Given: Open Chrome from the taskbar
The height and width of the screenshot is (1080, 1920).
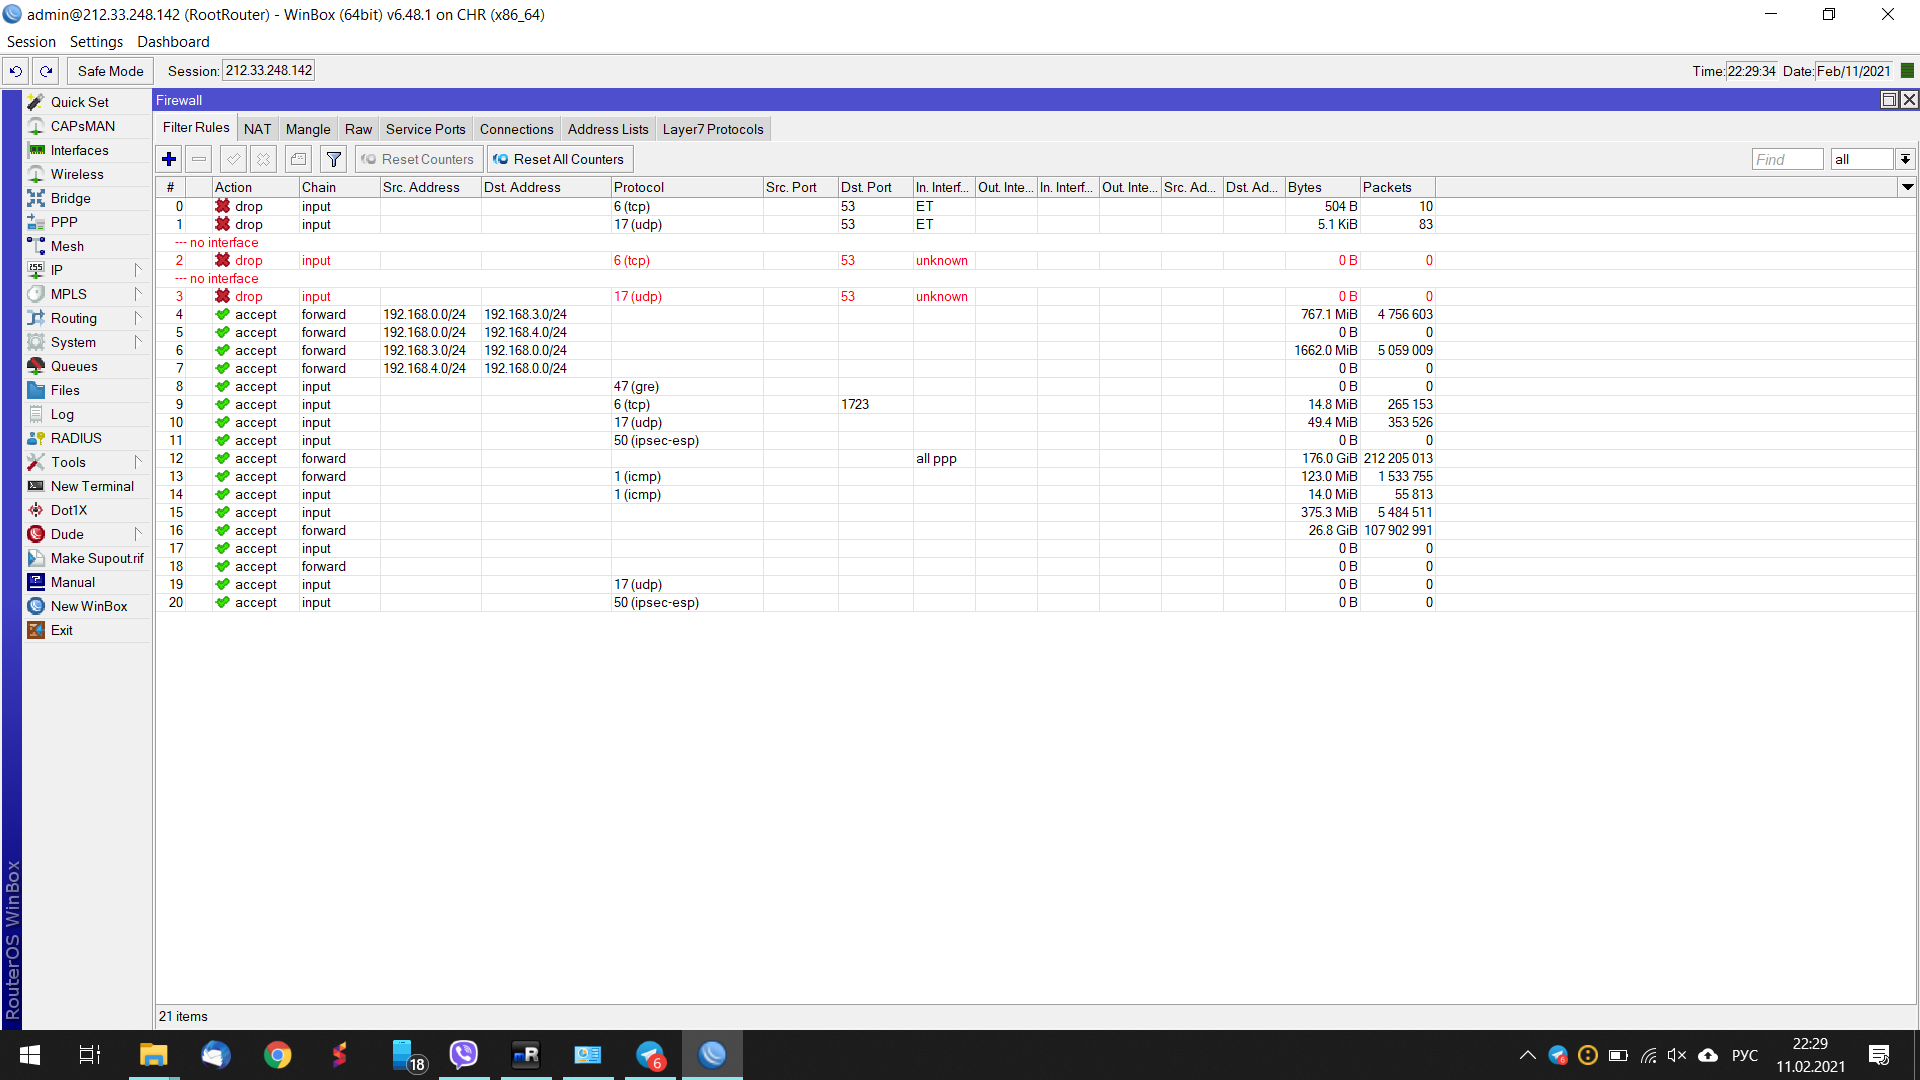Looking at the screenshot, I should point(277,1055).
